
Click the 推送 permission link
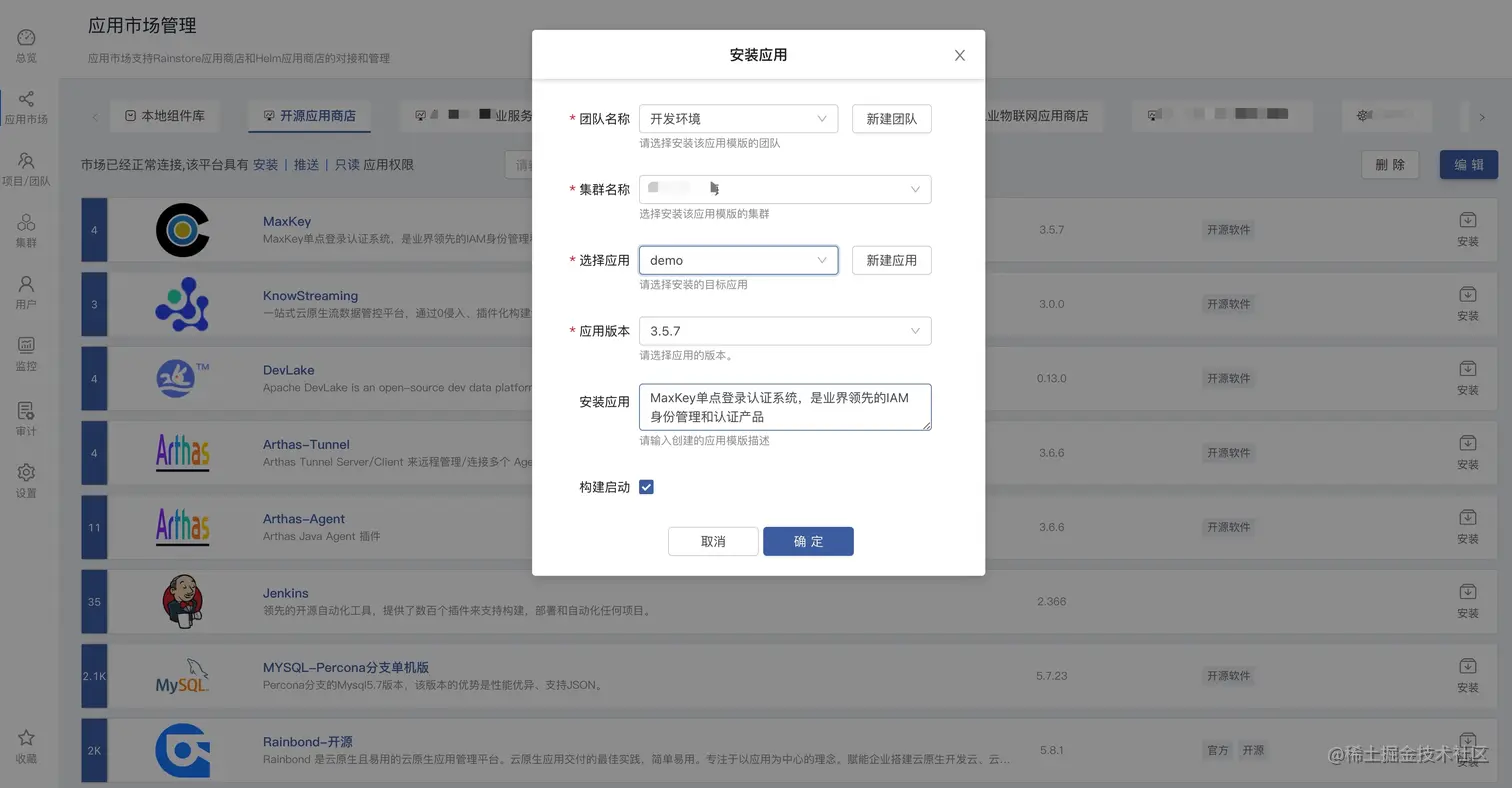tap(306, 165)
